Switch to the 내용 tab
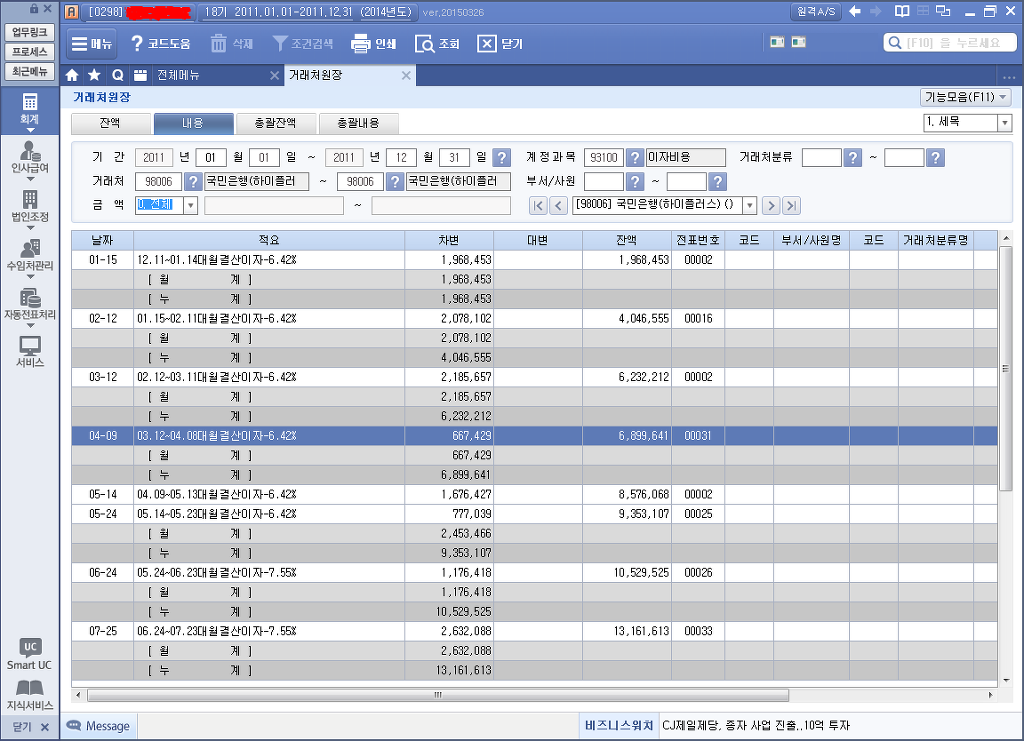1024x741 pixels. (x=193, y=123)
